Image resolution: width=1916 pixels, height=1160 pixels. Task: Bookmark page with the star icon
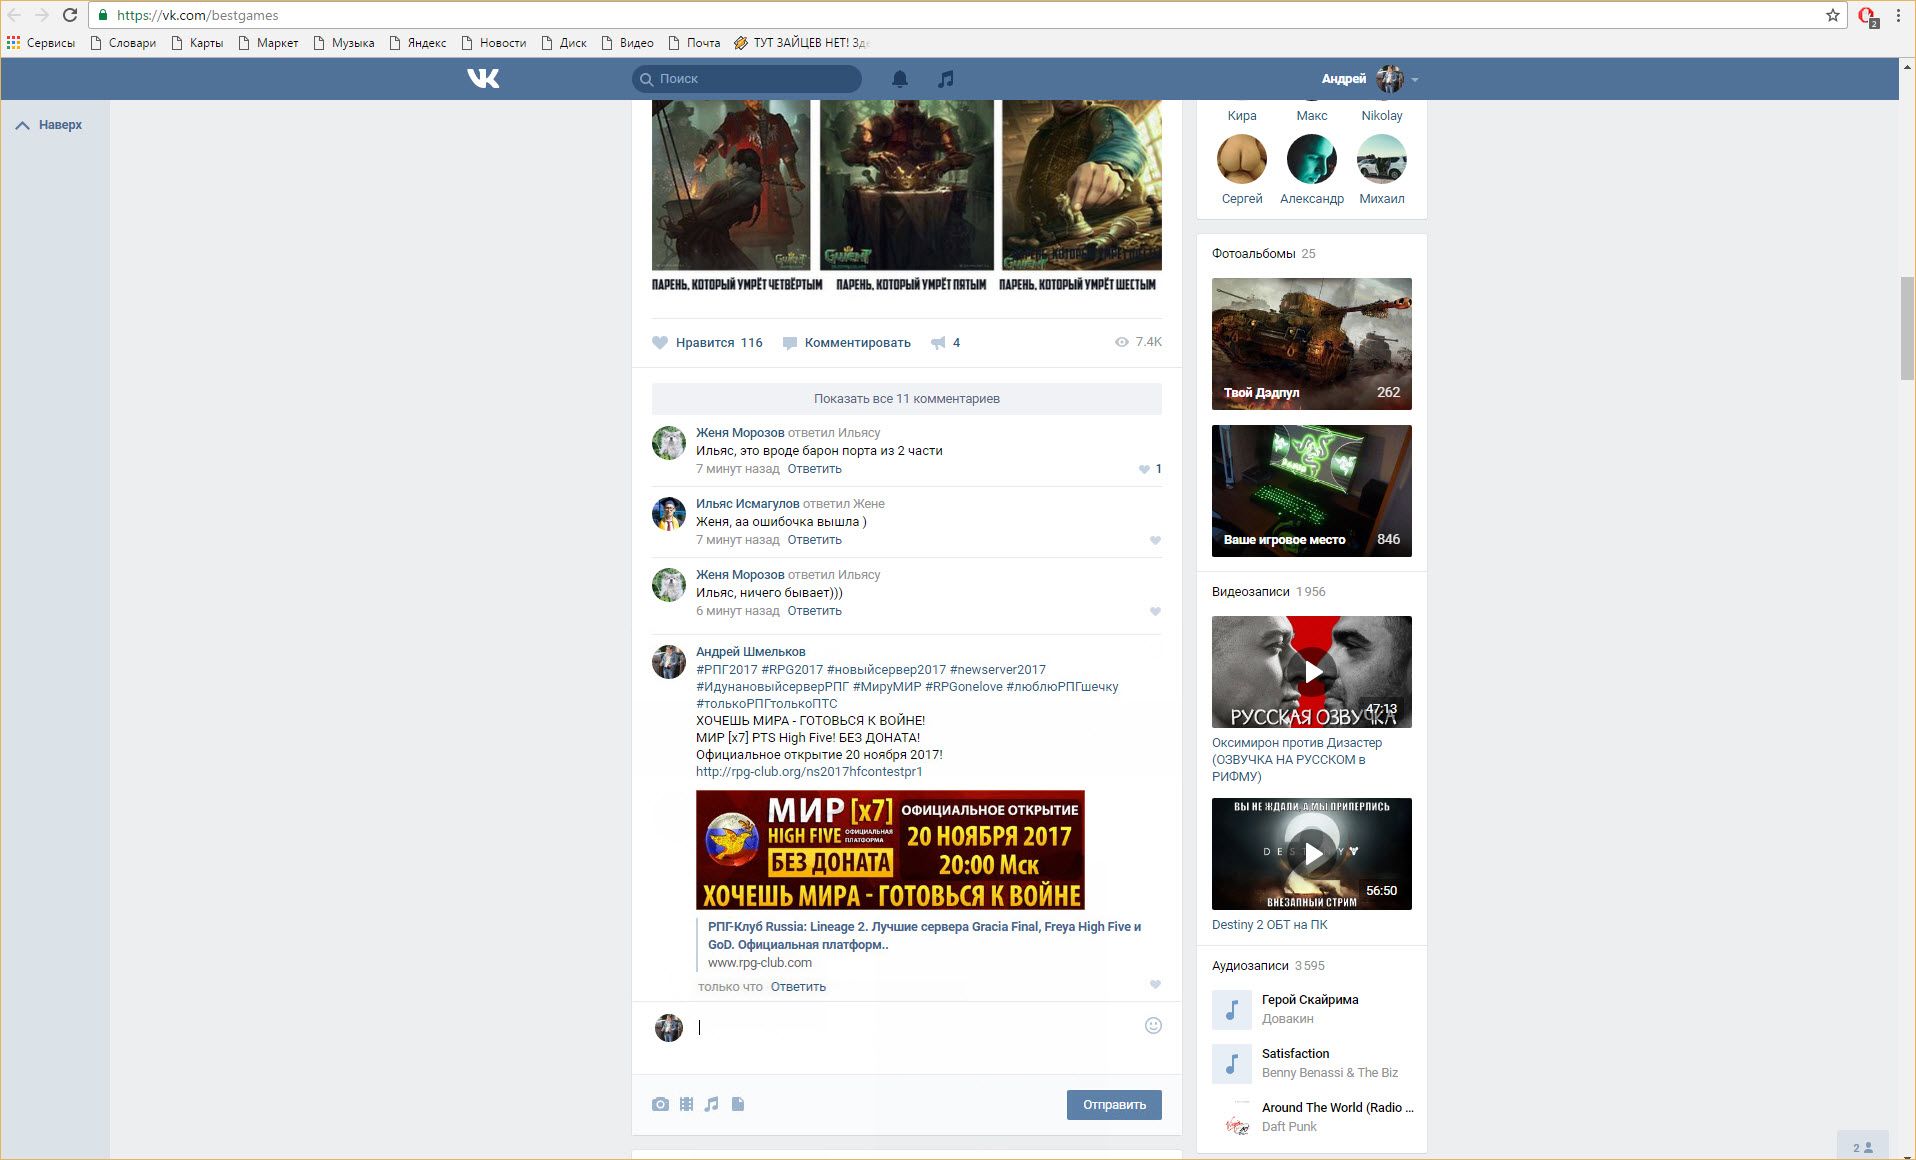1833,15
